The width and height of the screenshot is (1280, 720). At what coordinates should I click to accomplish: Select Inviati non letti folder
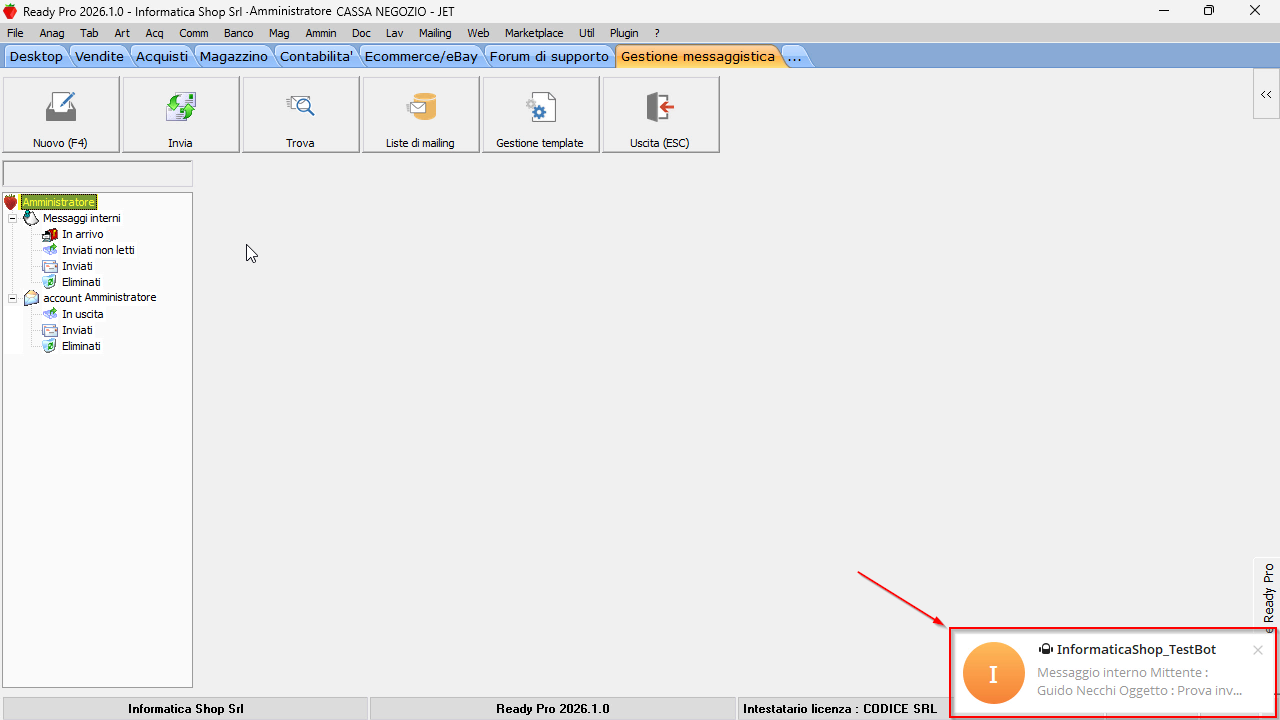(98, 250)
